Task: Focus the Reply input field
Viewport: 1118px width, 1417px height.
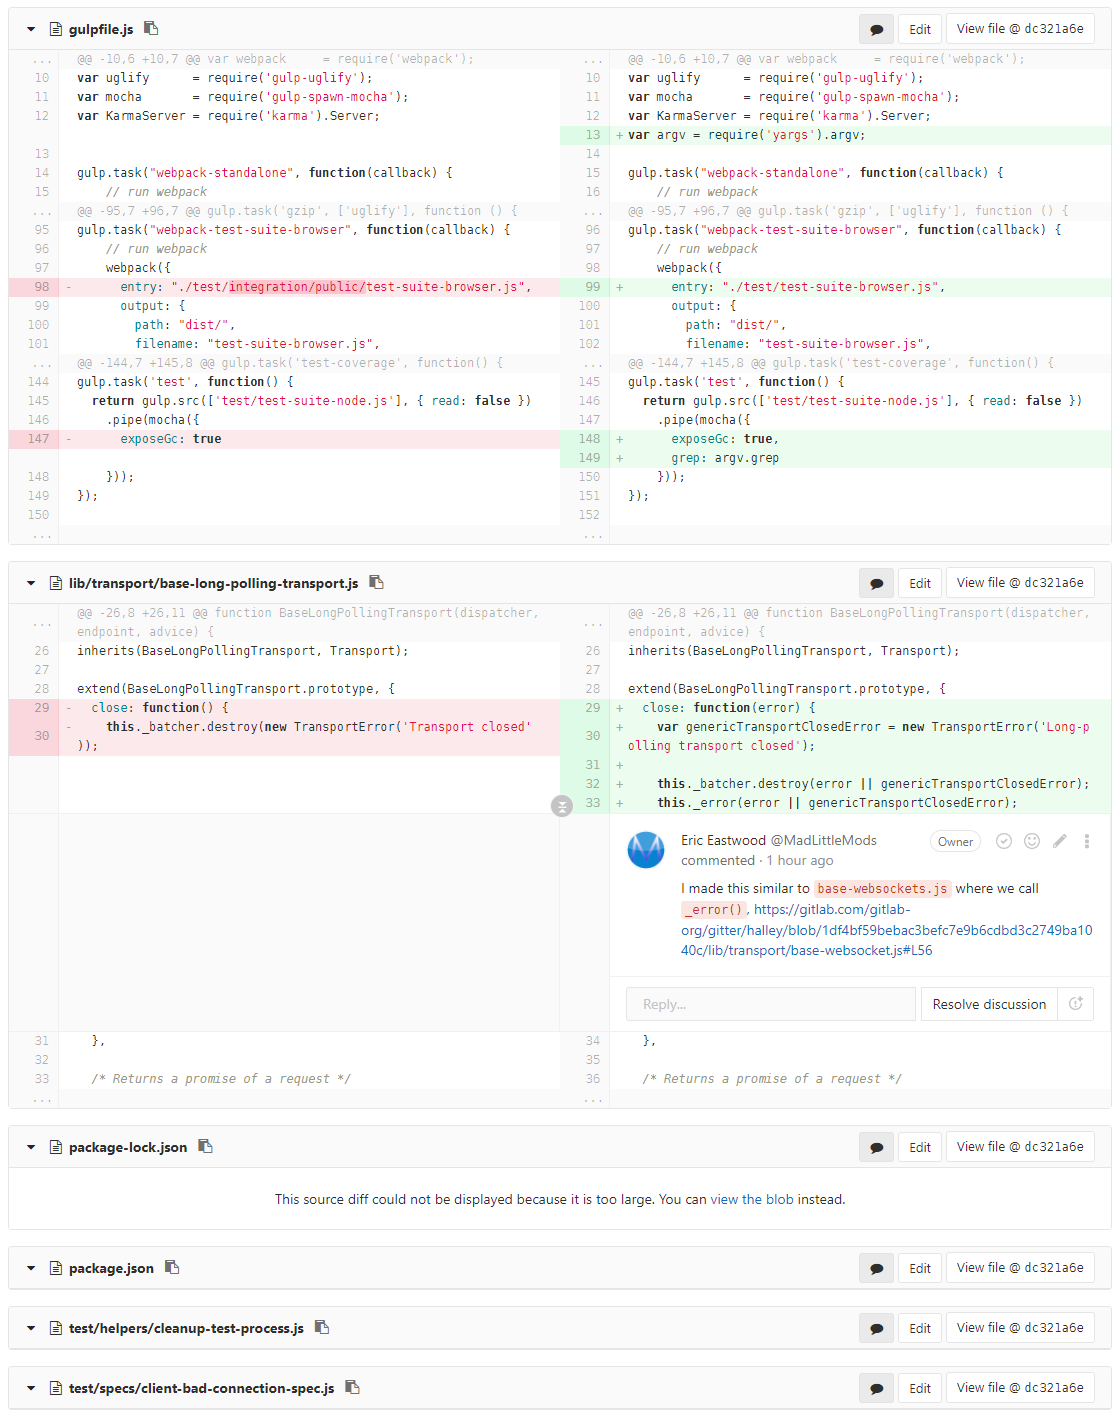Action: coord(770,1004)
